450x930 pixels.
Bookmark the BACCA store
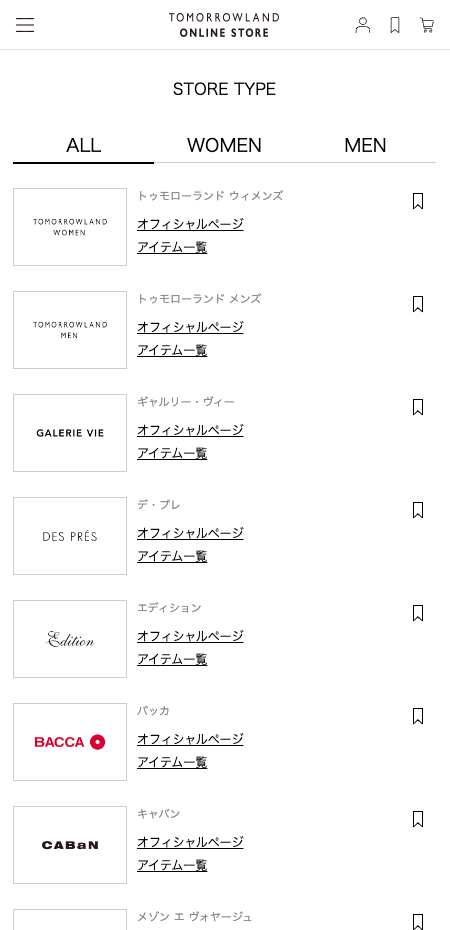pyautogui.click(x=418, y=716)
